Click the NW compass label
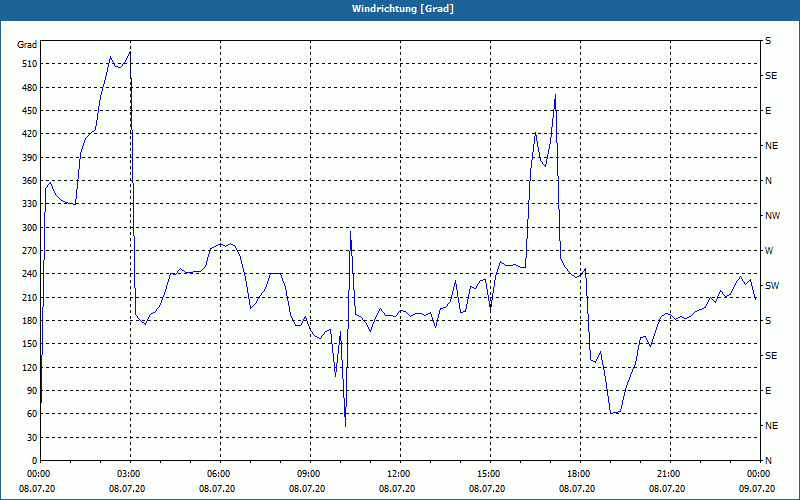 [x=772, y=216]
